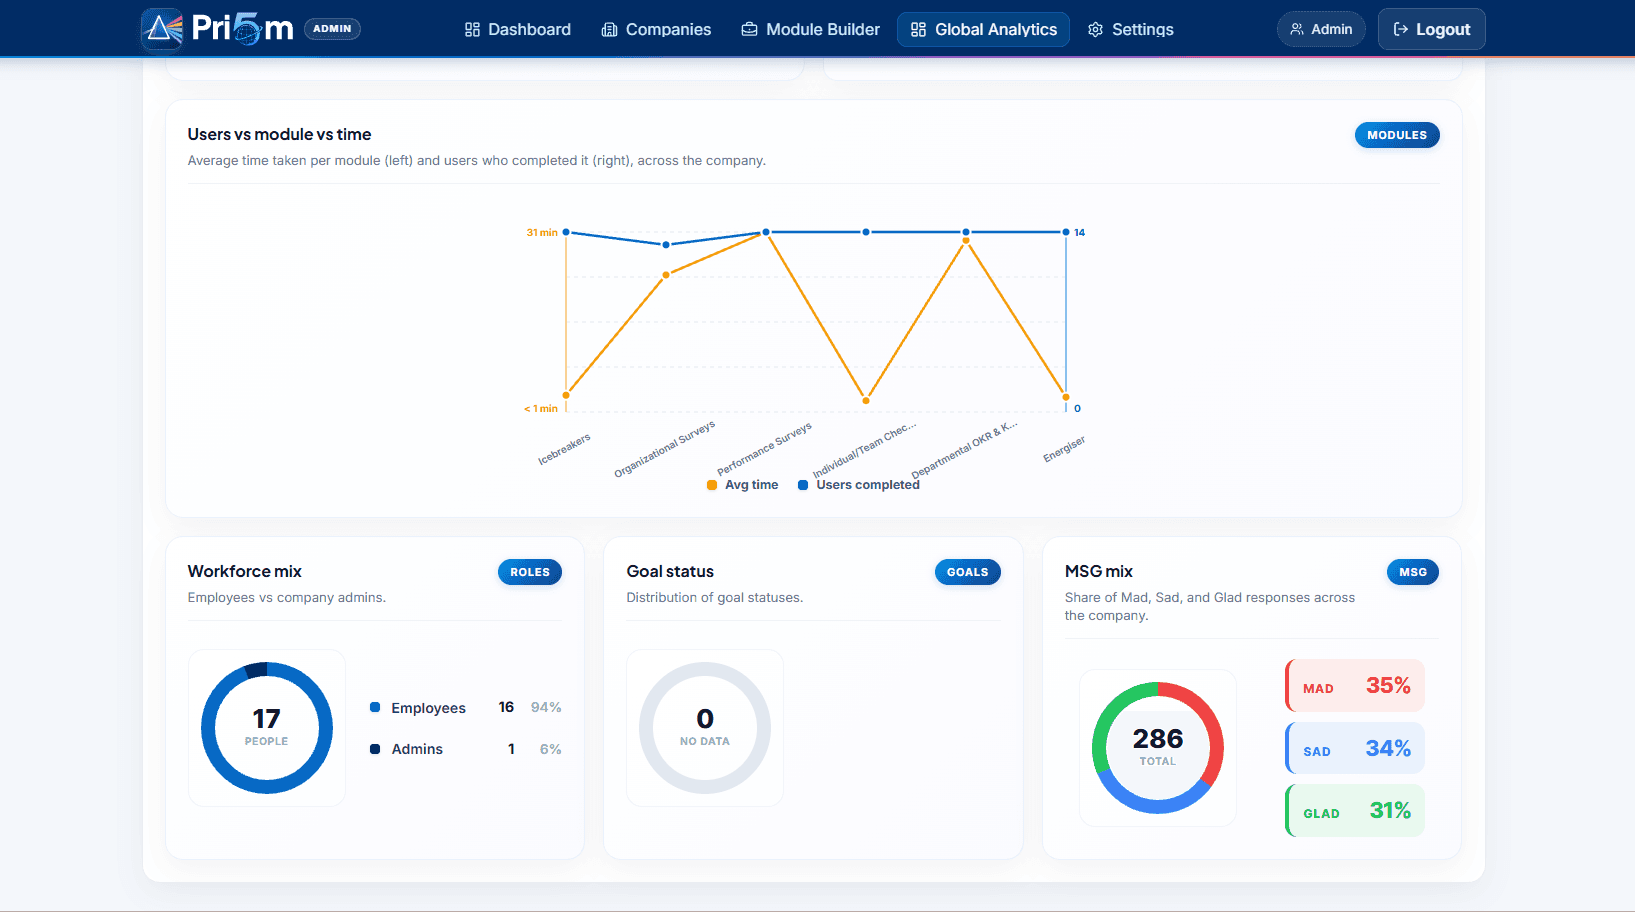Click the 286 TOTAL donut chart
1635x912 pixels.
click(x=1158, y=748)
